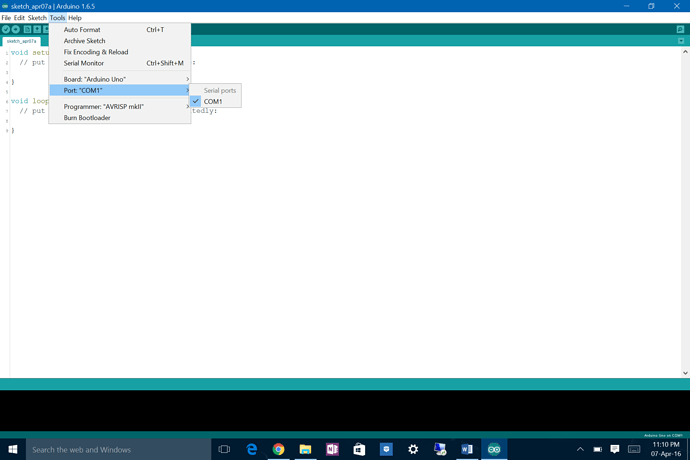Click the Upload arrow button

tap(16, 29)
